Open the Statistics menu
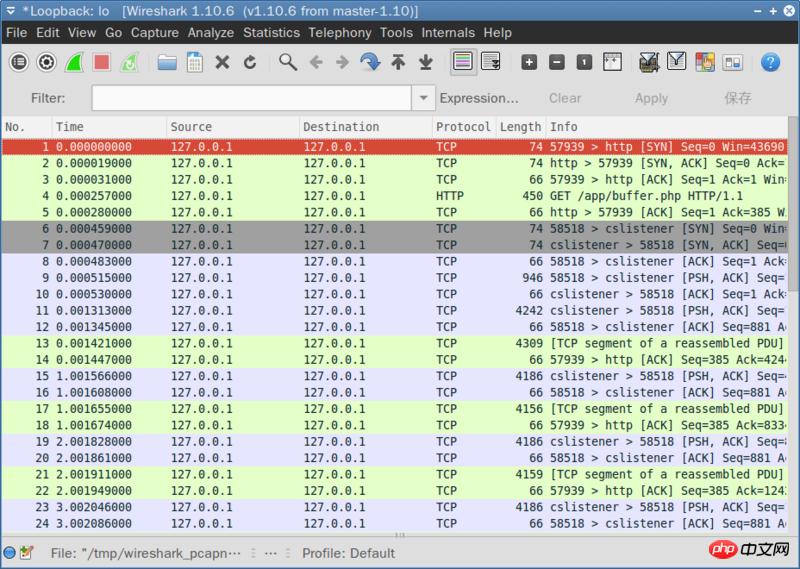800x569 pixels. (271, 33)
